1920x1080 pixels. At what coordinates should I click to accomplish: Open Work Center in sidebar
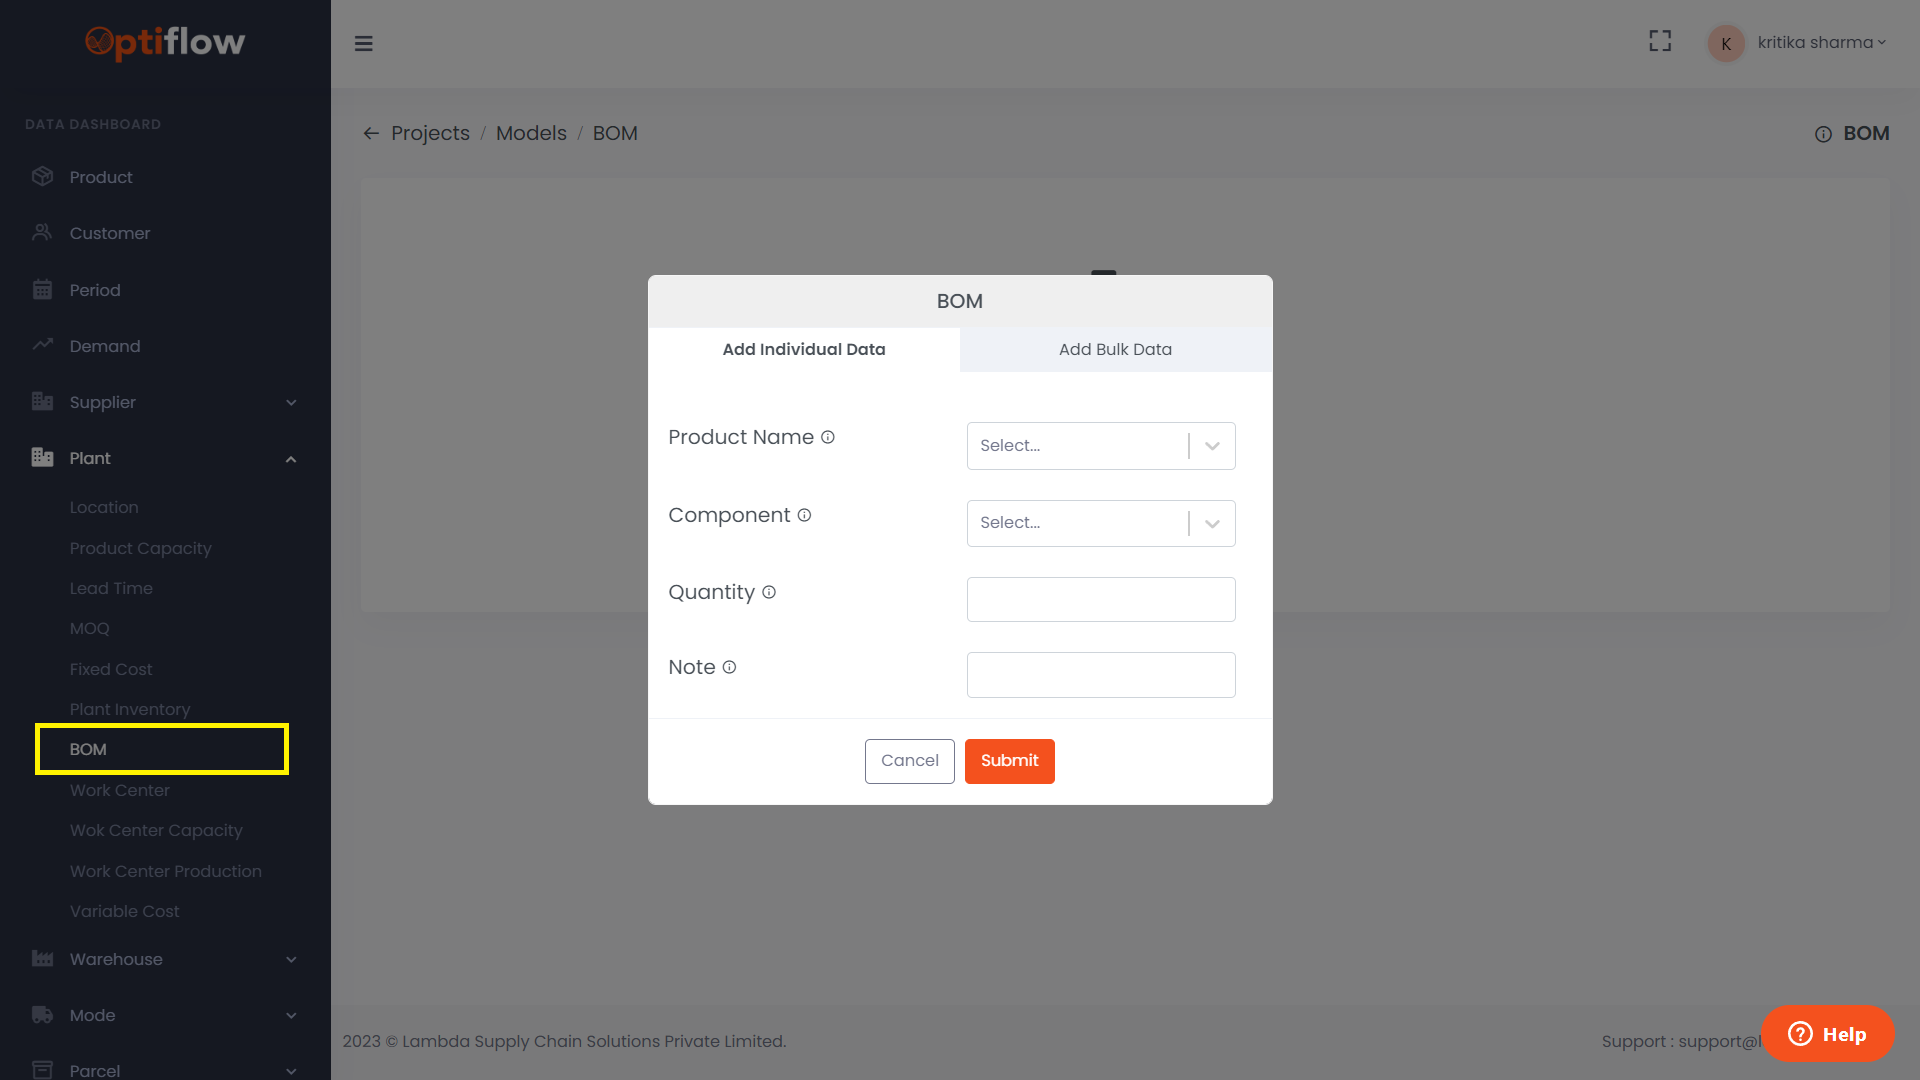click(x=120, y=790)
